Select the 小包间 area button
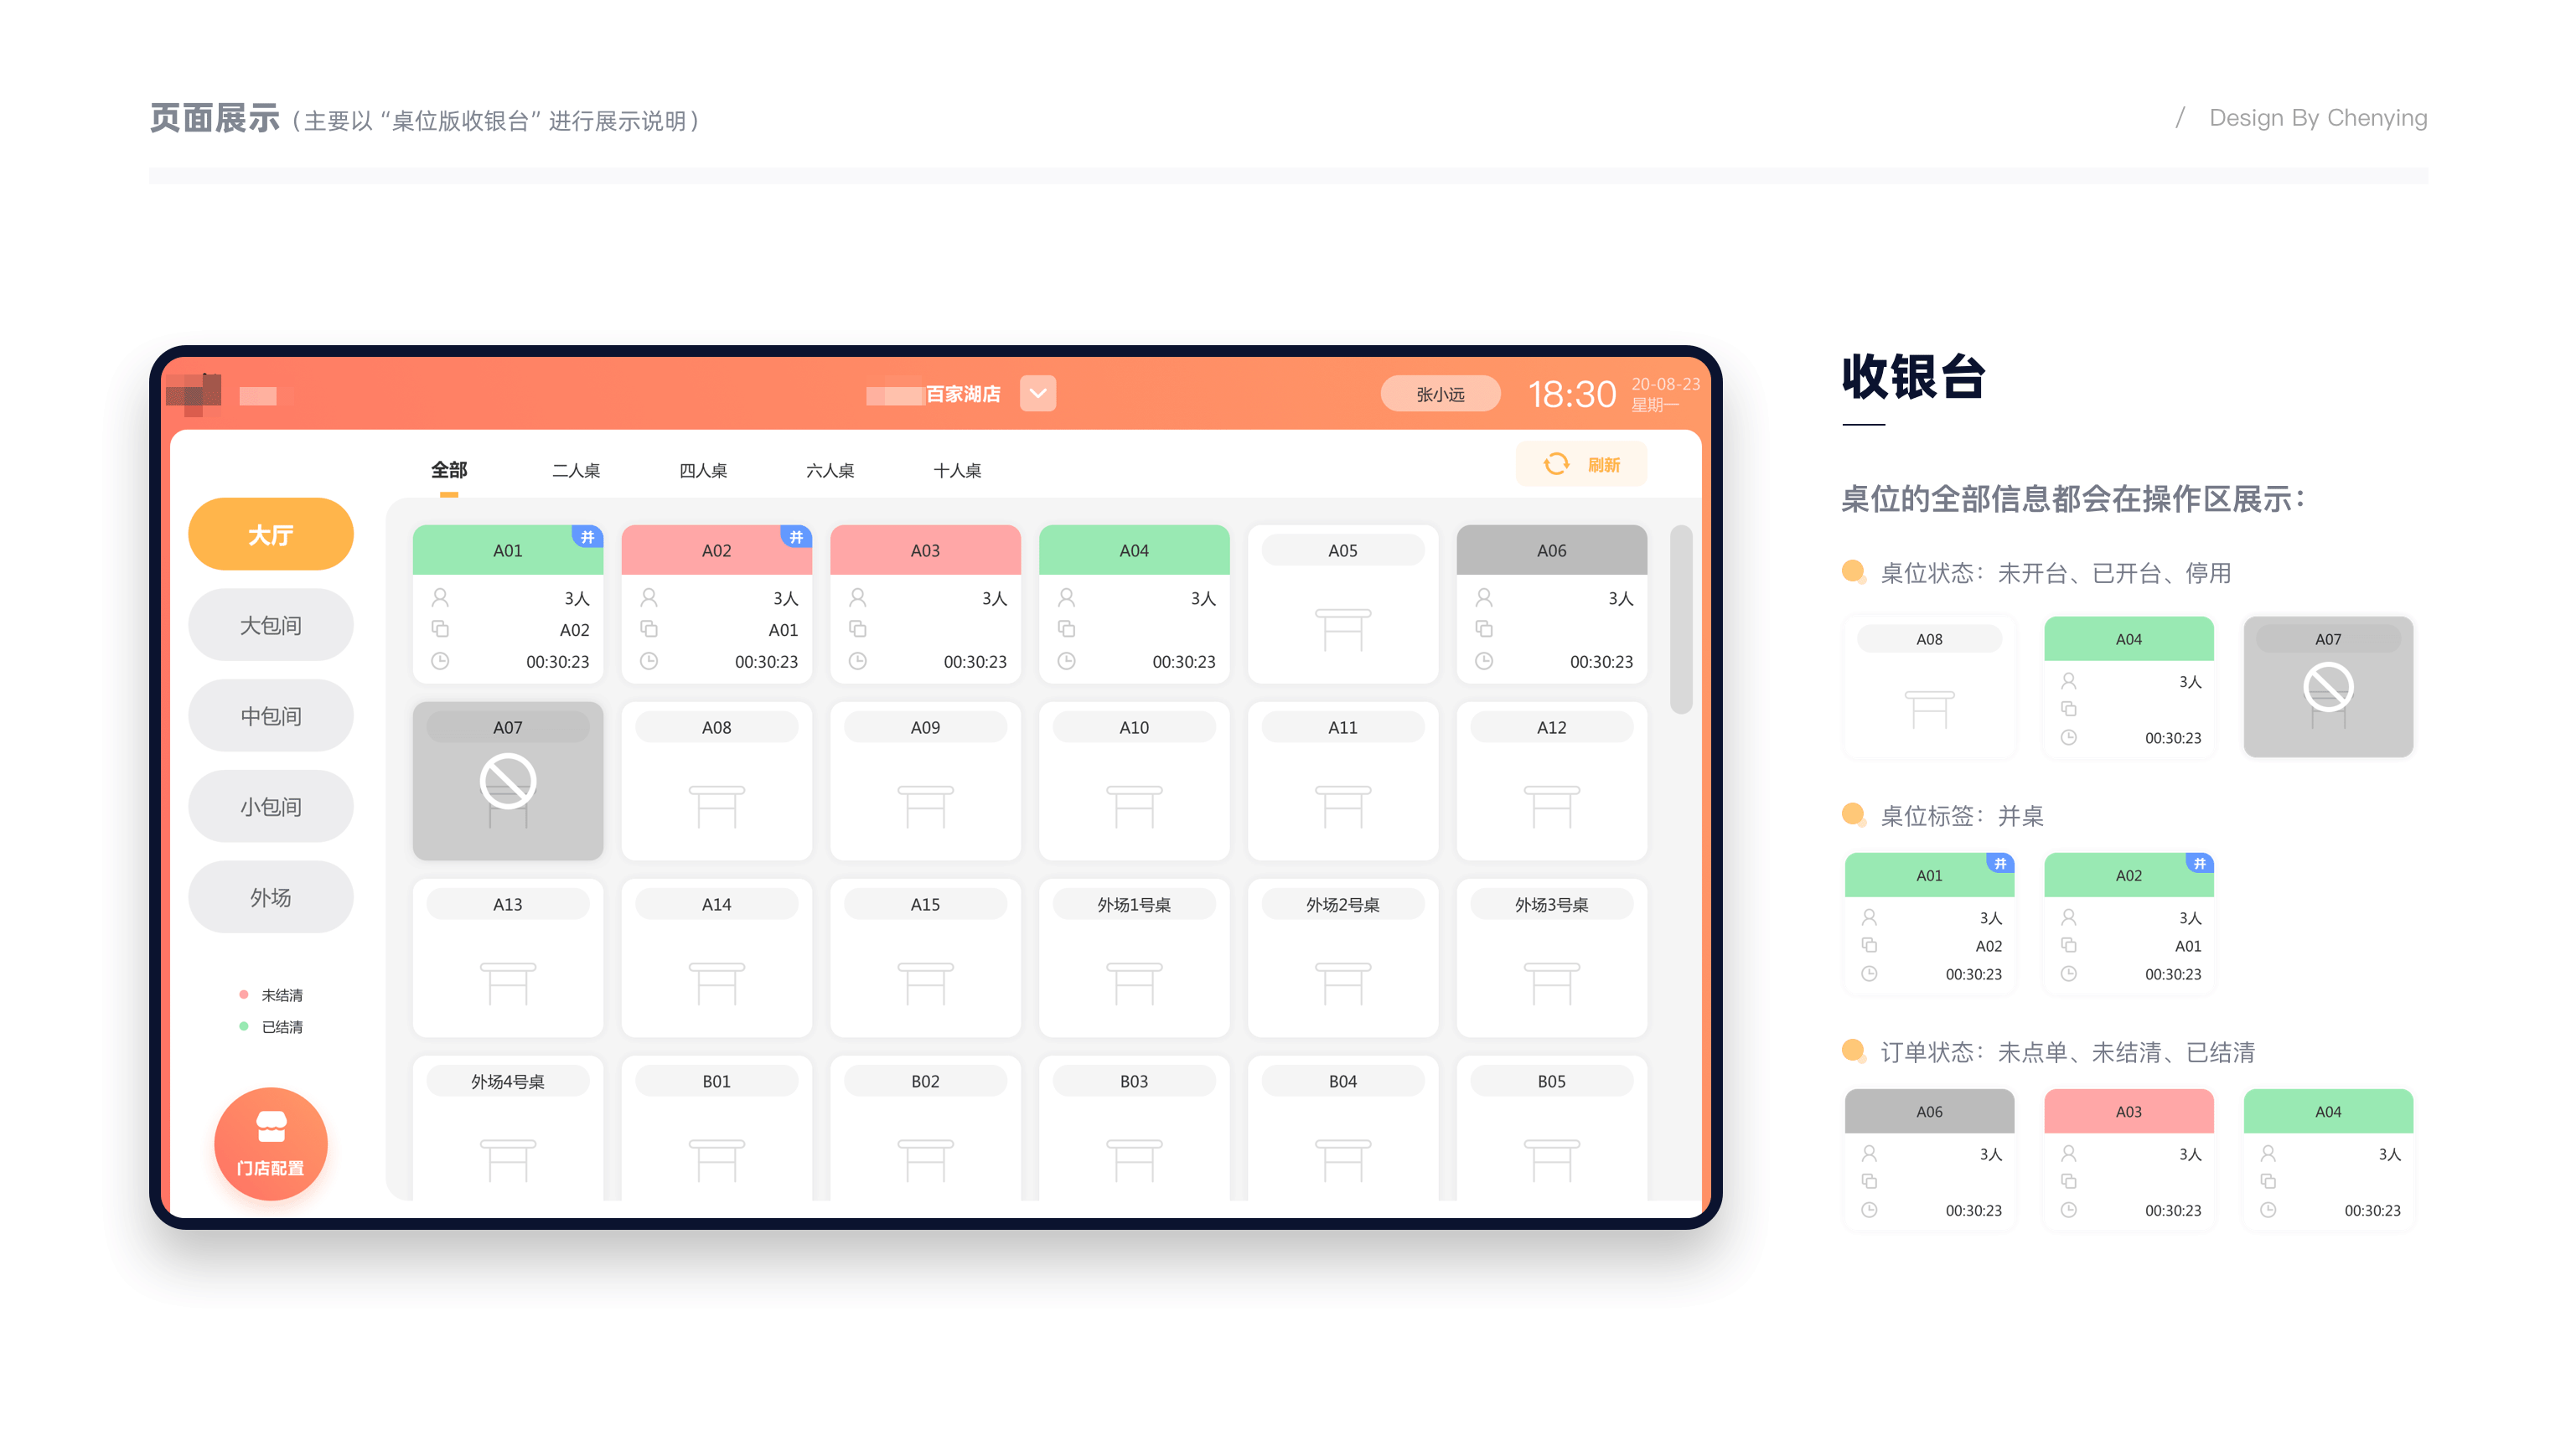This screenshot has height=1451, width=2576. click(271, 807)
